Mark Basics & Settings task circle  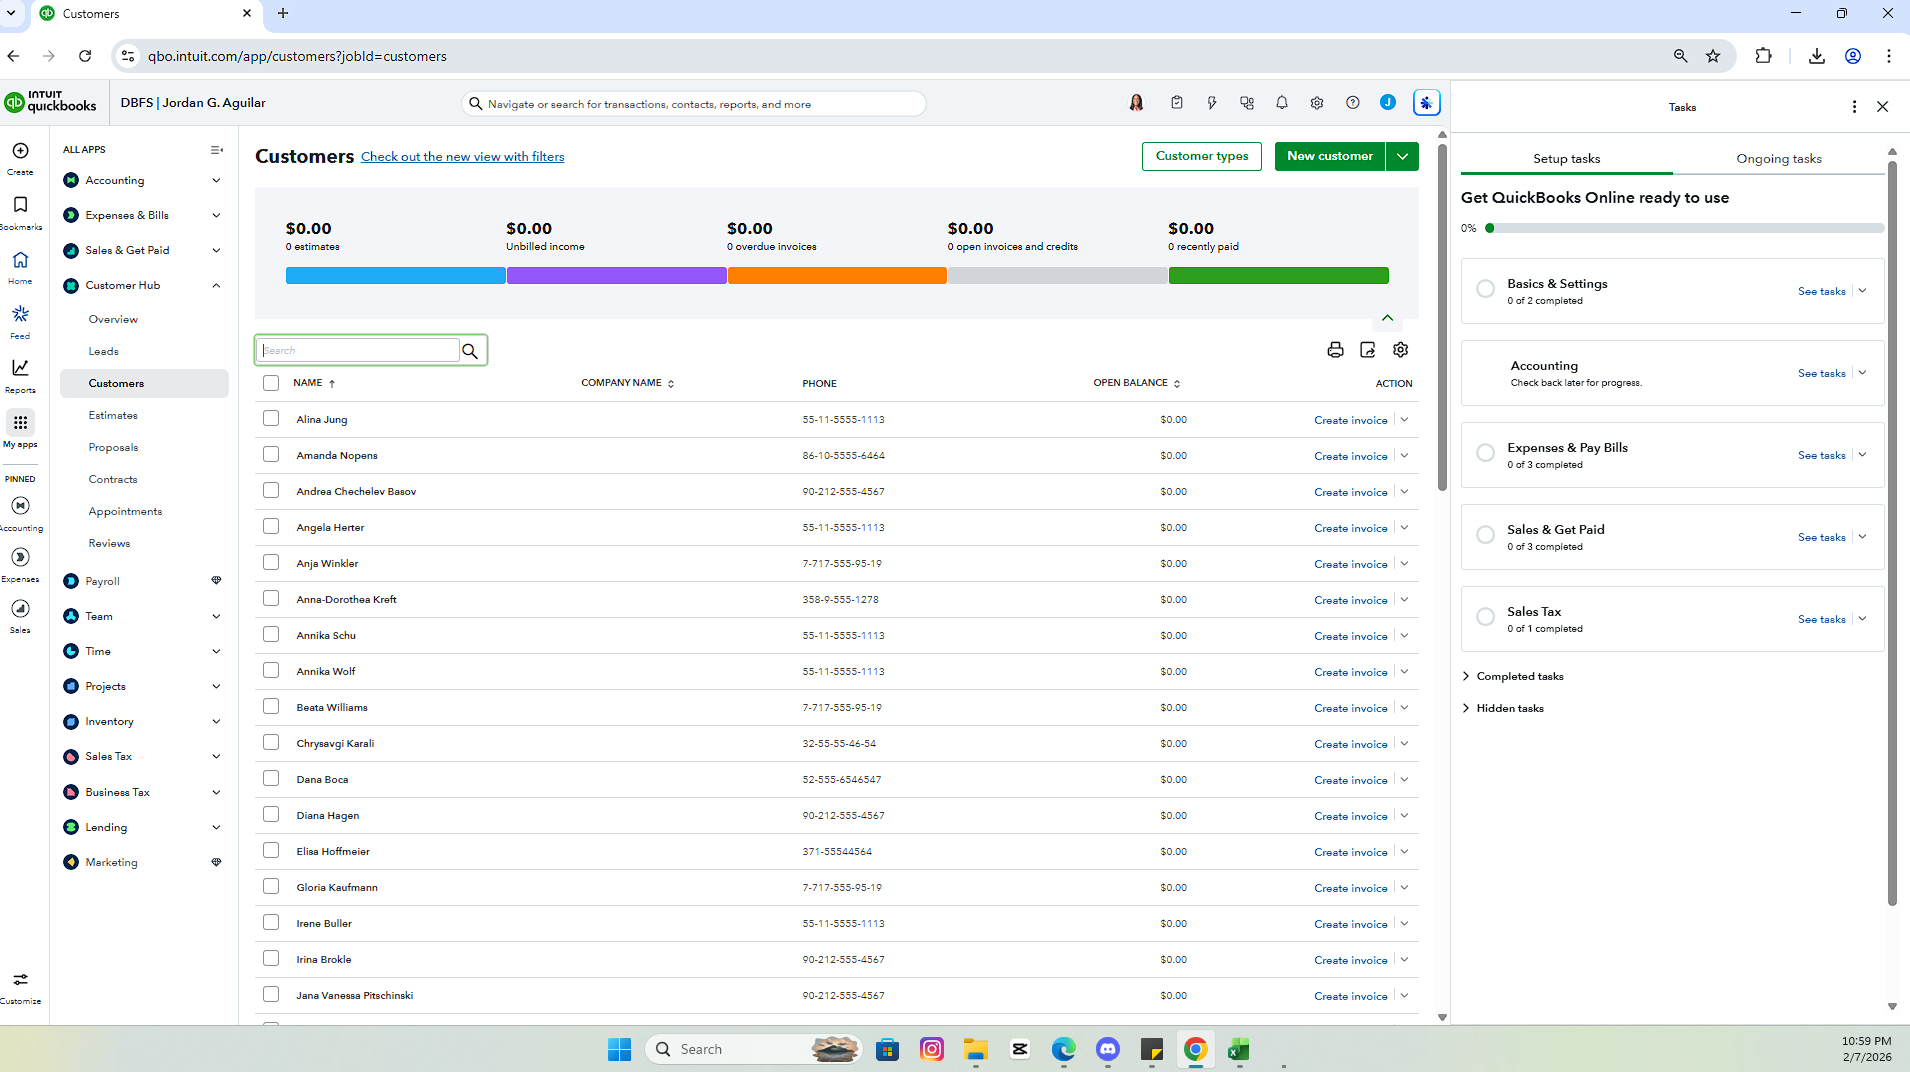1486,289
